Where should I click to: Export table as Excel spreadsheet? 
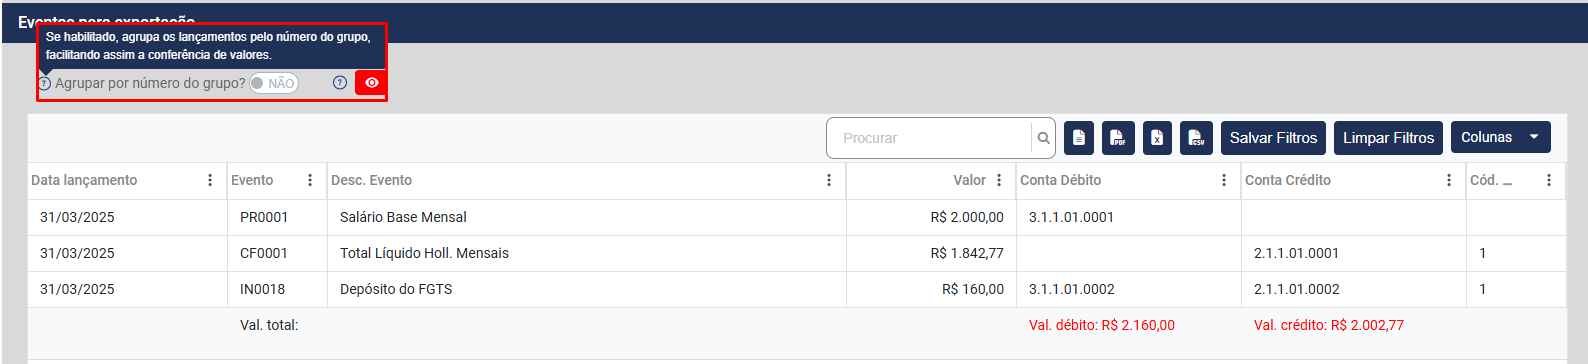pyautogui.click(x=1157, y=138)
